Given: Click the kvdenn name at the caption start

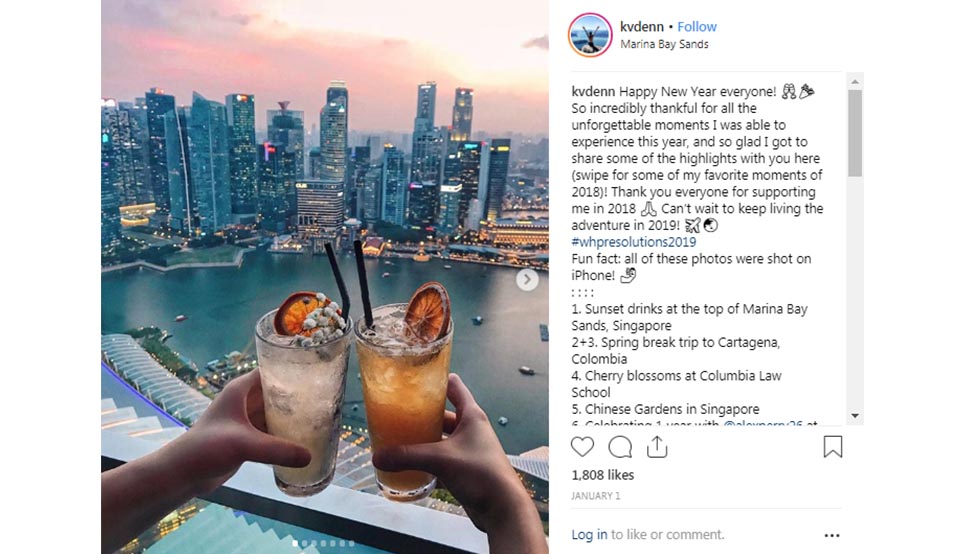Looking at the screenshot, I should [x=593, y=92].
